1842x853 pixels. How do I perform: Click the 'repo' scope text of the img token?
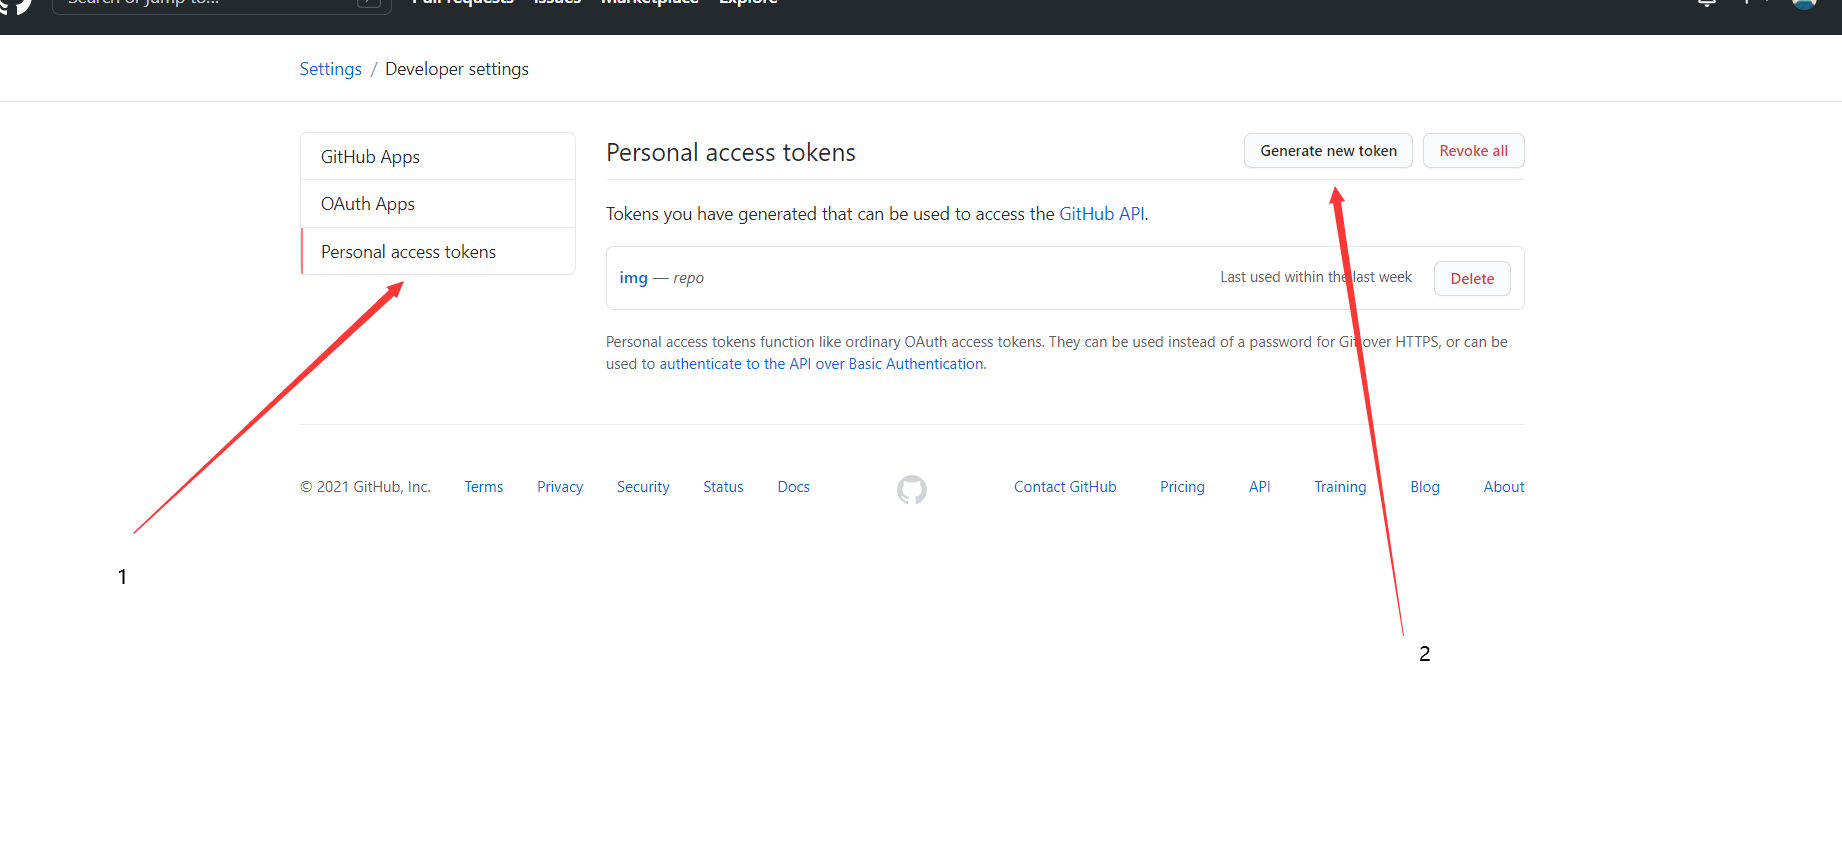click(688, 278)
